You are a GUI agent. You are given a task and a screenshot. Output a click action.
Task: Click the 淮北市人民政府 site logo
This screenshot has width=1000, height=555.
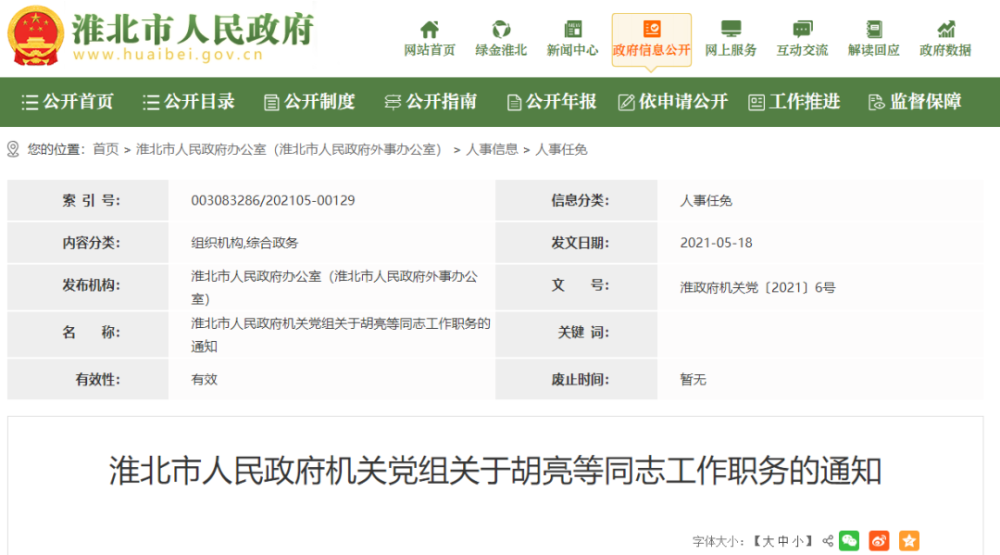(x=160, y=36)
